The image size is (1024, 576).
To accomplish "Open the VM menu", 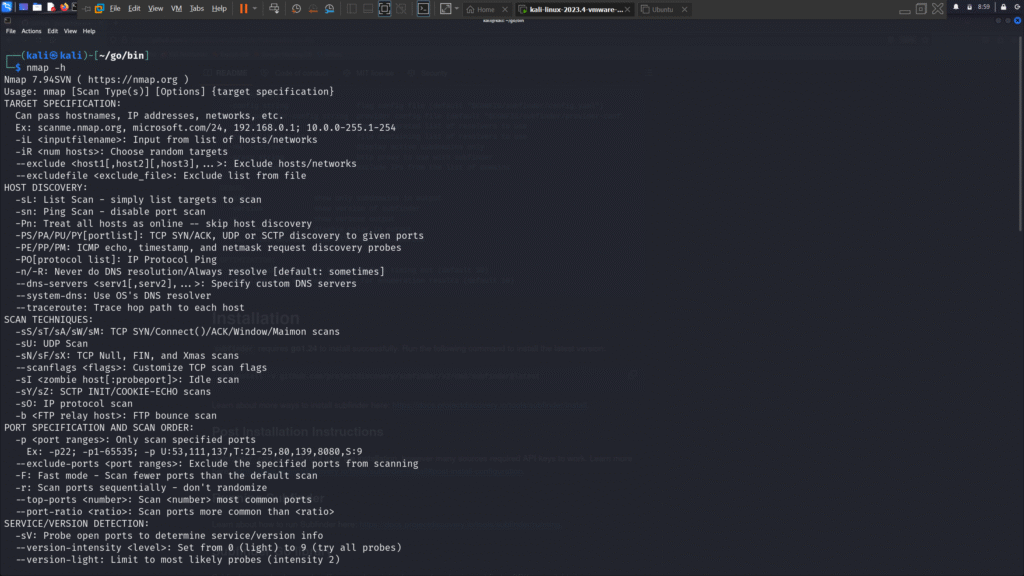I will click(176, 9).
